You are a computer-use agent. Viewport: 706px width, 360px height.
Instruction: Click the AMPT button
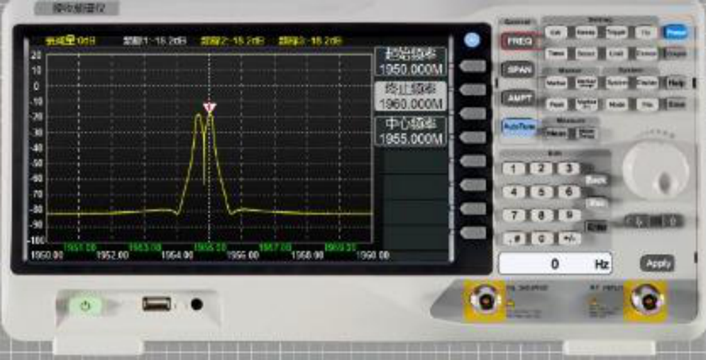click(x=518, y=98)
